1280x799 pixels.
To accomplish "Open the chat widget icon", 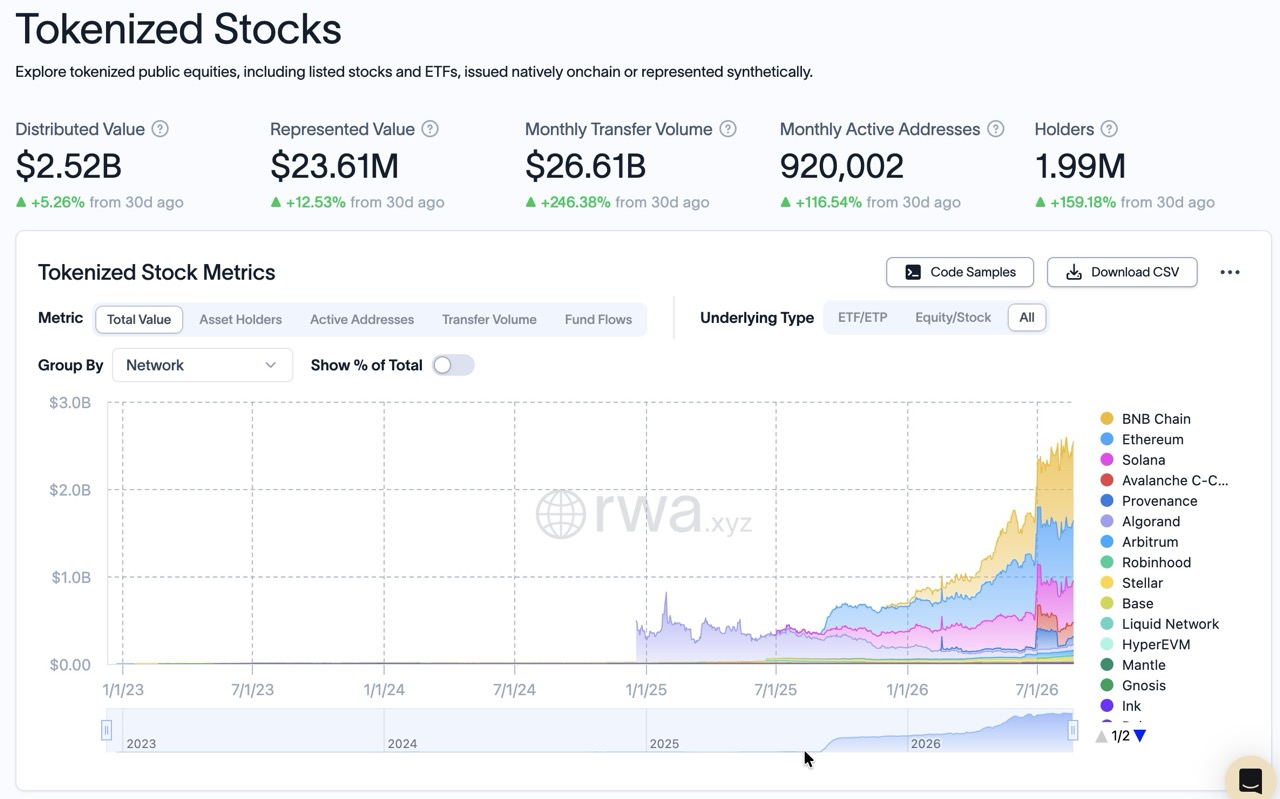I will click(1251, 780).
